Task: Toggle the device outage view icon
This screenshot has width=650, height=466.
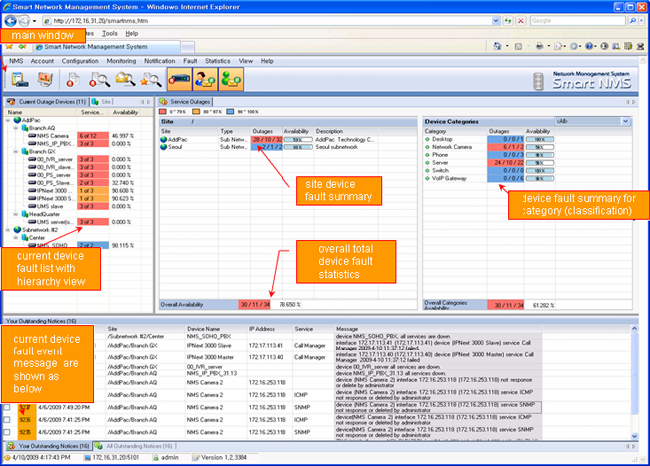Action: click(180, 79)
